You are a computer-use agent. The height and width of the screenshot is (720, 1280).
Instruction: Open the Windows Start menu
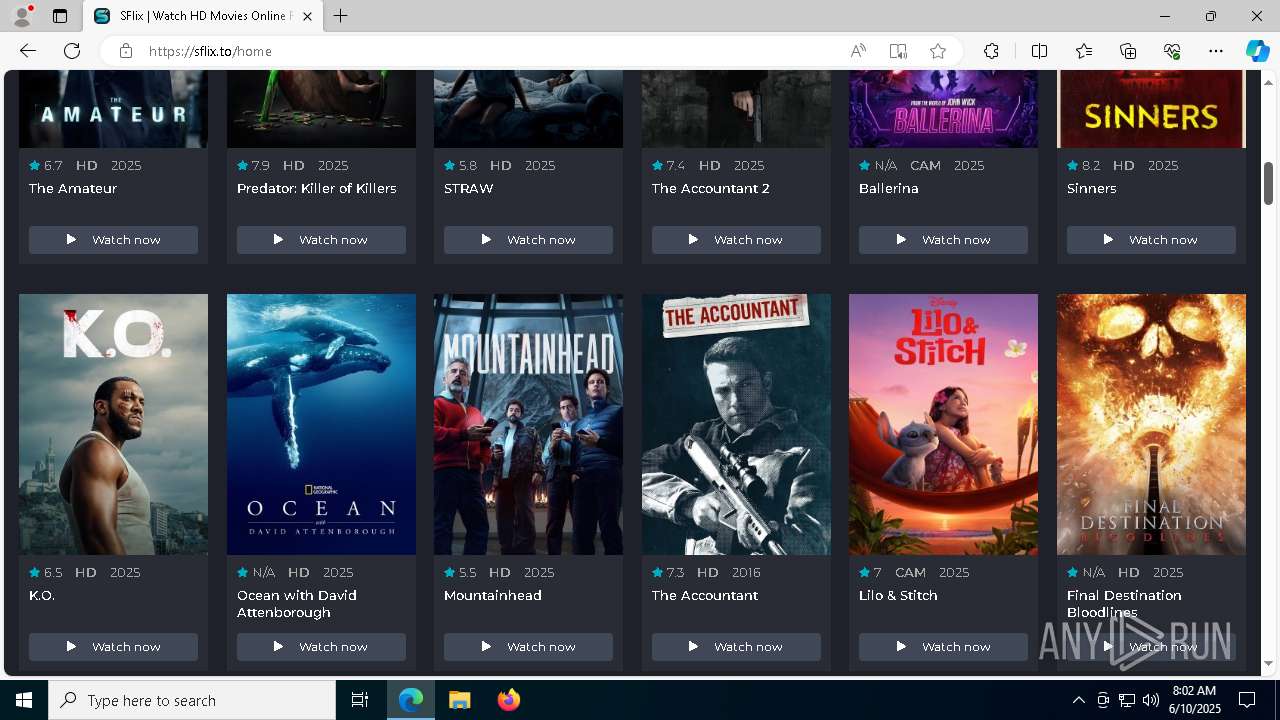24,700
